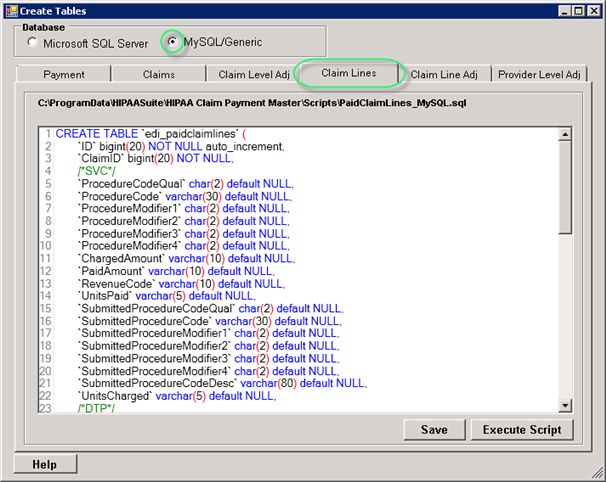Choose the MySQL/Generic radio button
Image resolution: width=606 pixels, height=482 pixels.
pyautogui.click(x=173, y=43)
